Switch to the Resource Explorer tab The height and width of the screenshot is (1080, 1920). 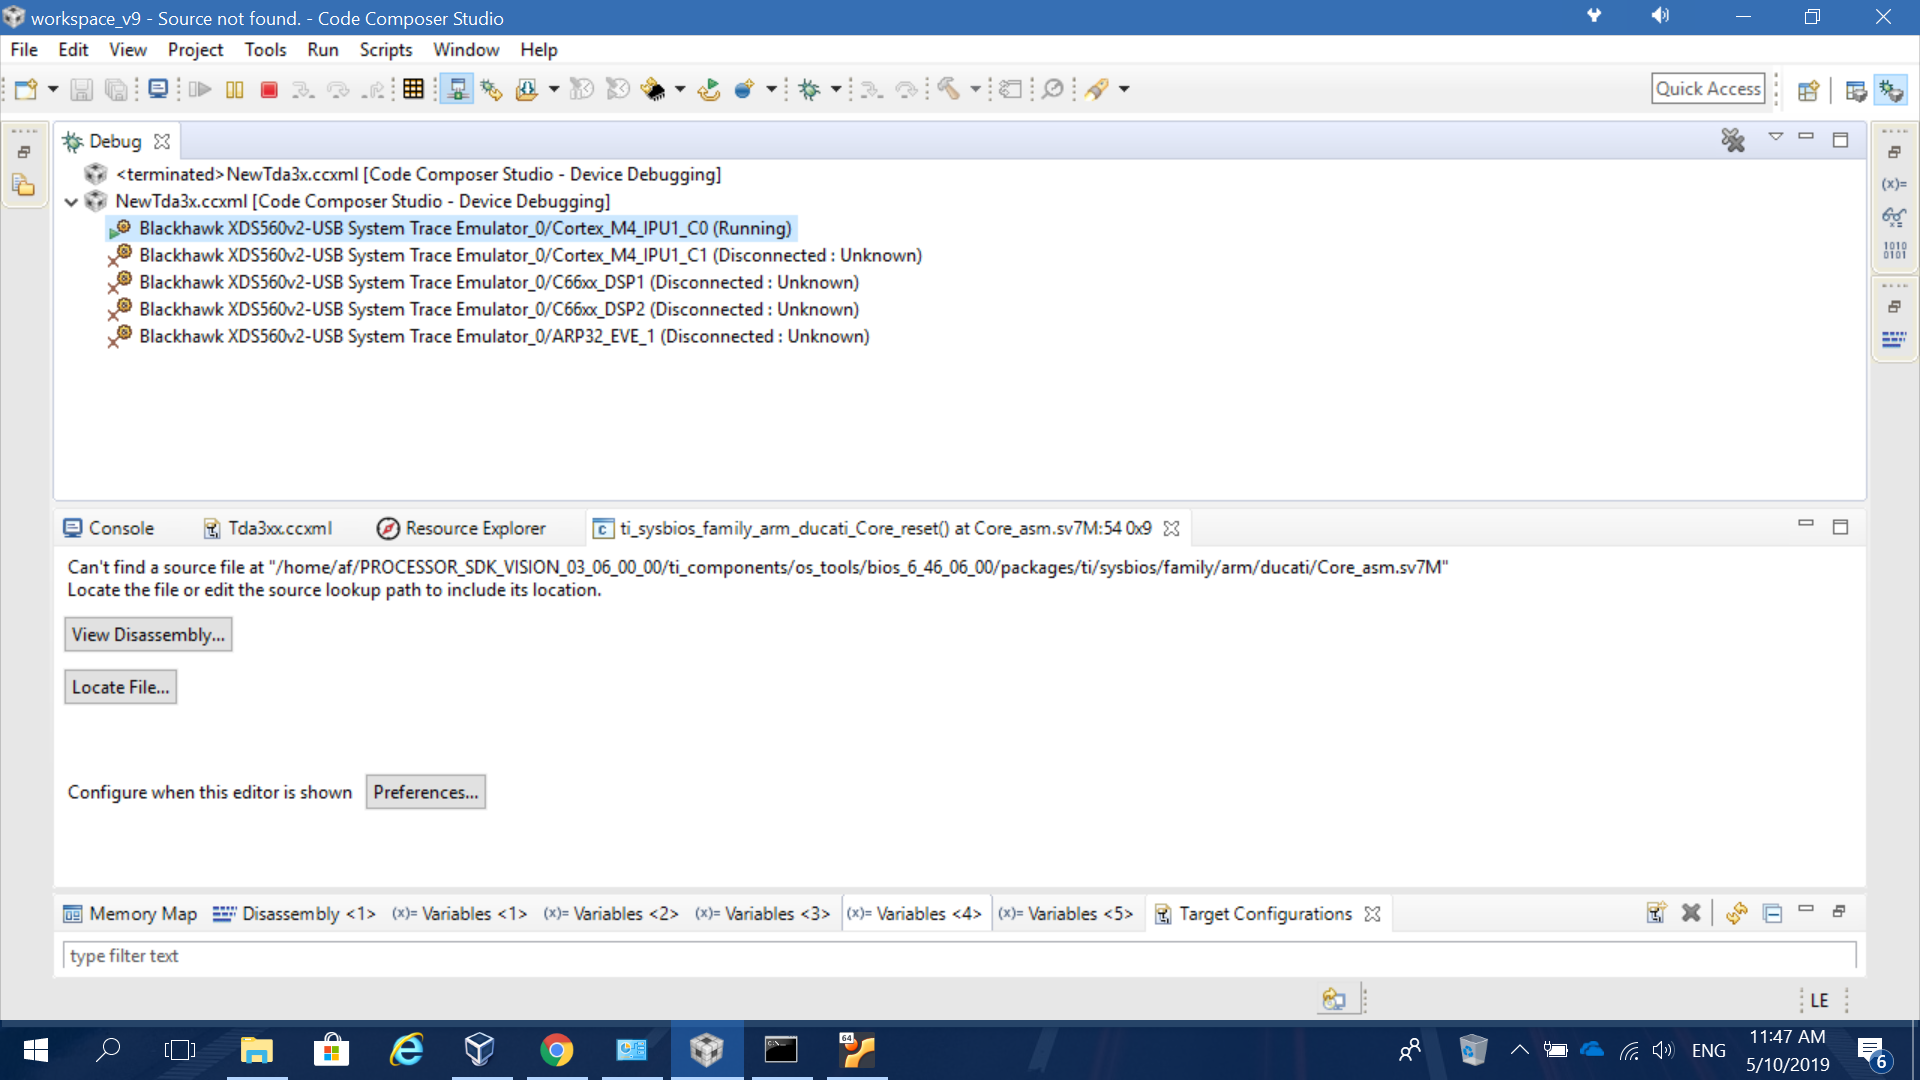461,528
